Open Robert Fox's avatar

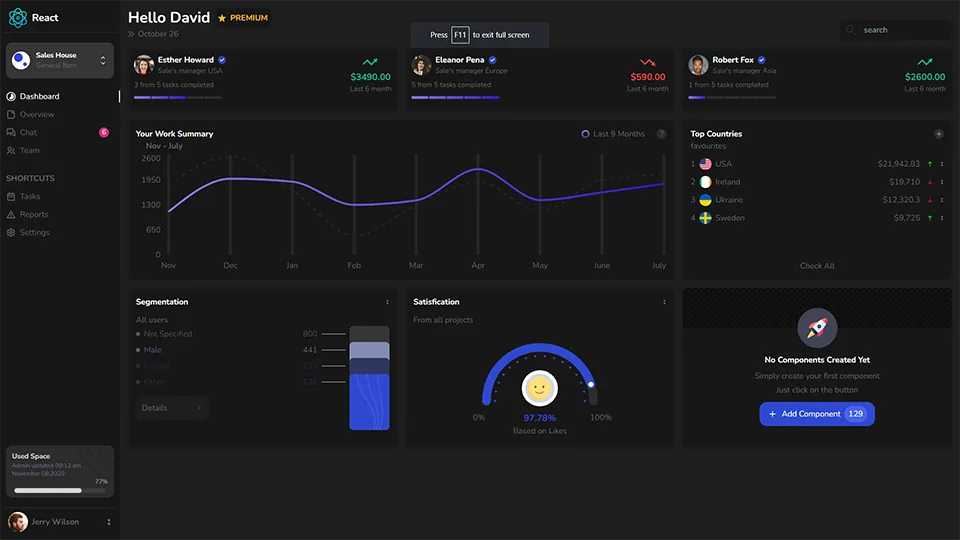click(699, 65)
